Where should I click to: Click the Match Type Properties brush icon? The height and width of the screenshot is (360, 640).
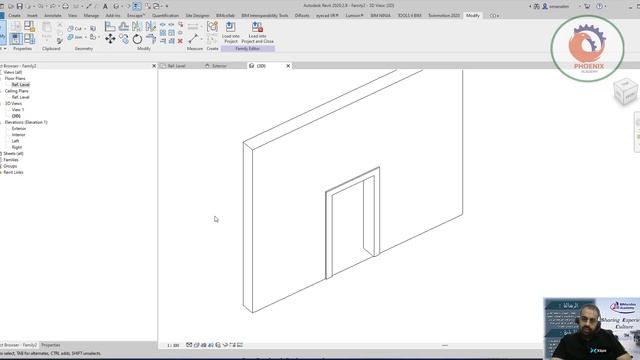pyautogui.click(x=60, y=41)
